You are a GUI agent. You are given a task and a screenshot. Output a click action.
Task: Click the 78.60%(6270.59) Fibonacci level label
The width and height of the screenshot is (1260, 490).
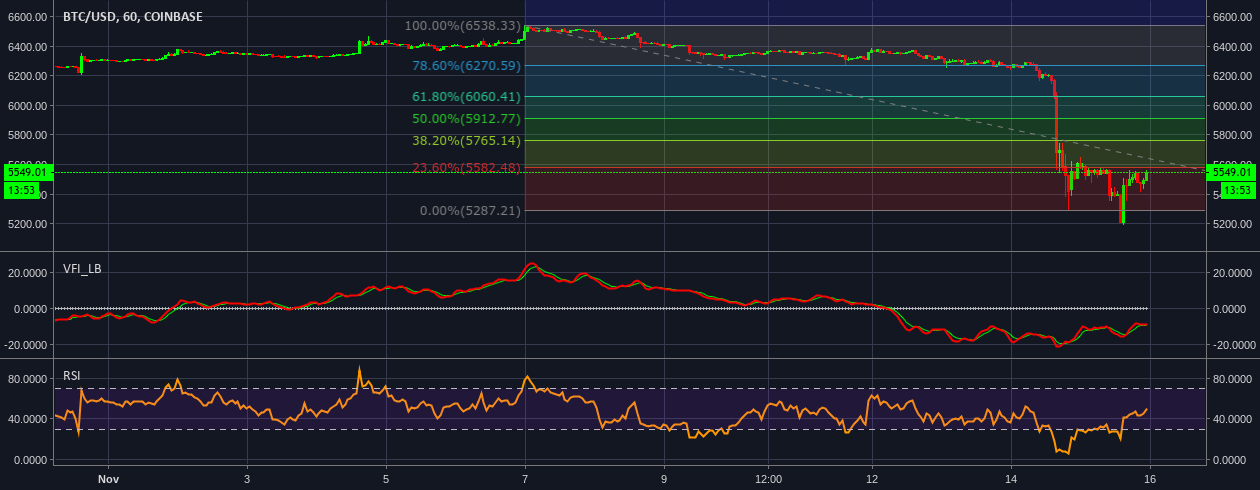(x=467, y=66)
